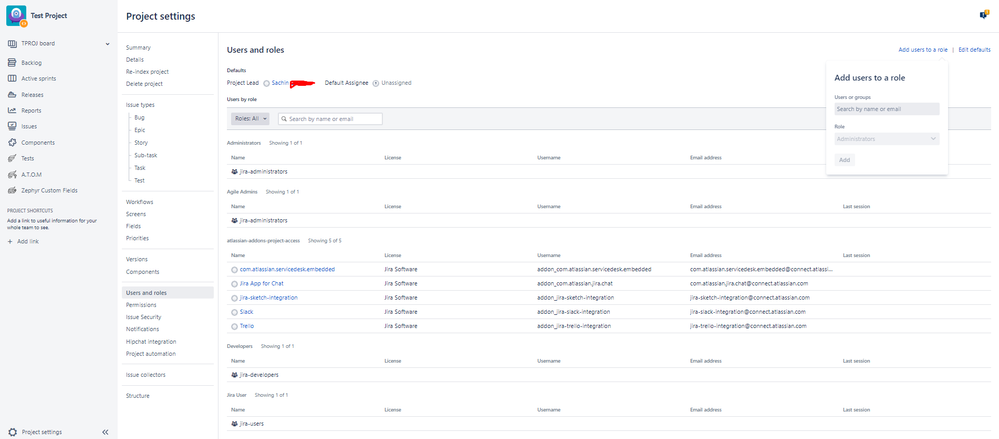Open the Components puzzle icon
The width and height of the screenshot is (999, 439).
[x=12, y=143]
